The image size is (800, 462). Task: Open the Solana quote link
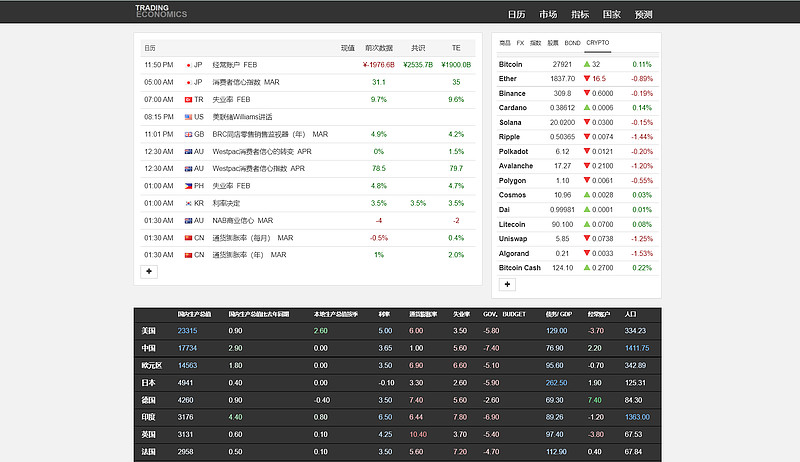click(x=510, y=122)
